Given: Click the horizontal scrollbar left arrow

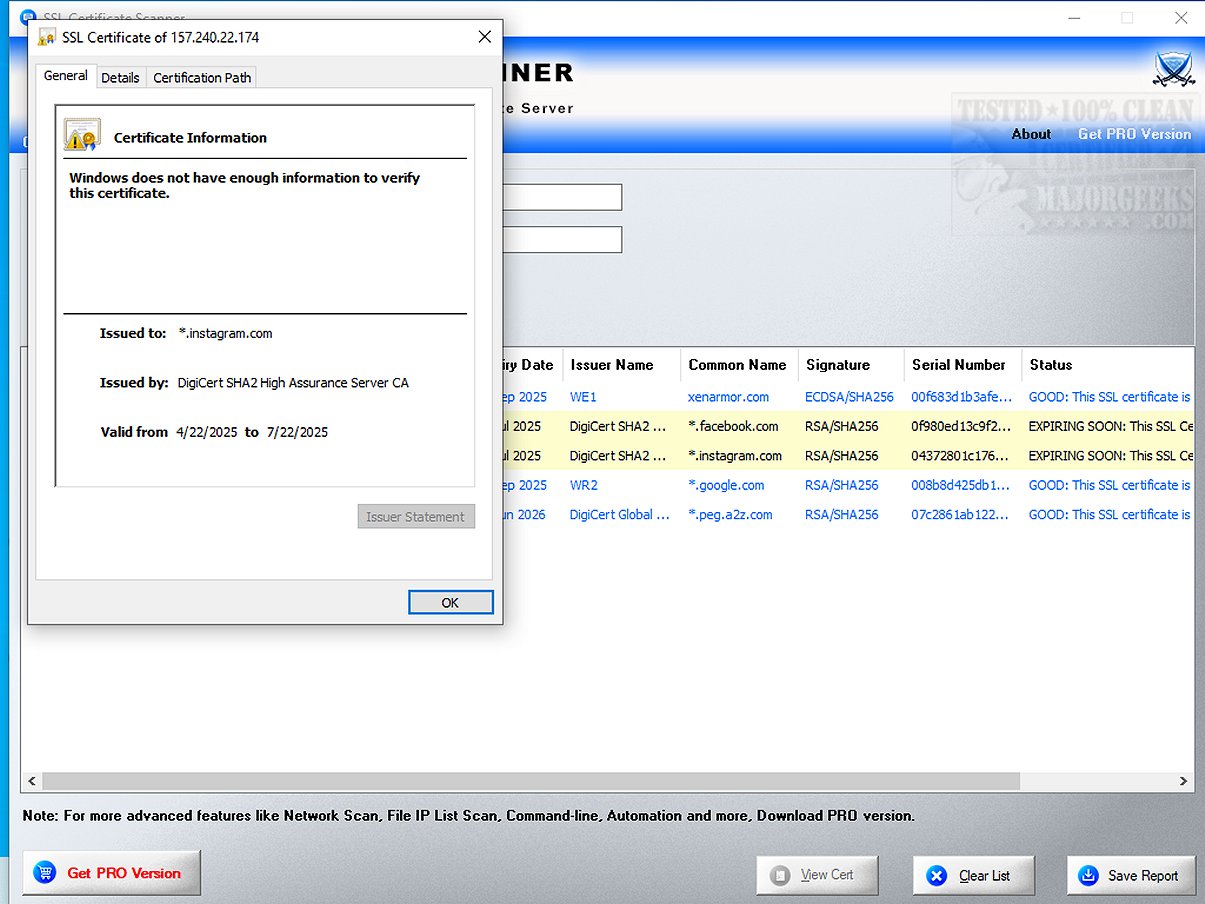Looking at the screenshot, I should click(32, 781).
